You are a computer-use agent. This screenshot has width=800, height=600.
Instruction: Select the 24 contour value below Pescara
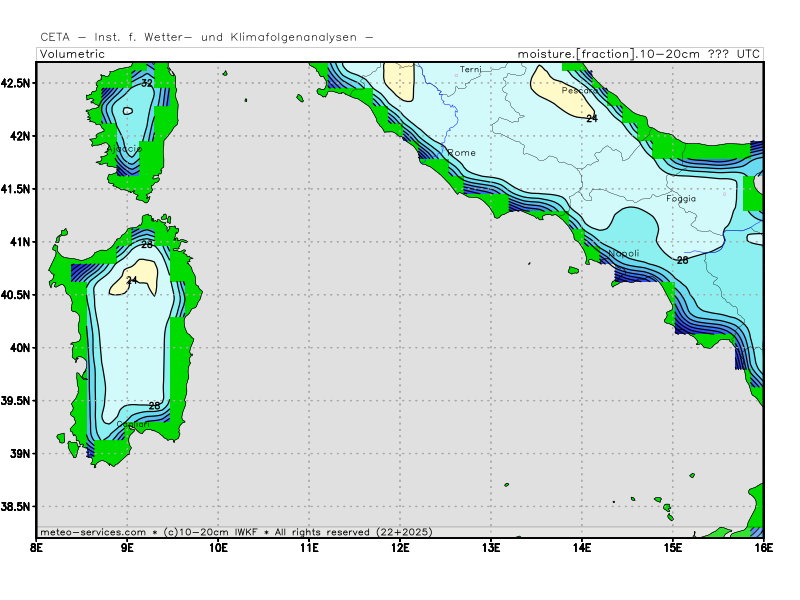pyautogui.click(x=591, y=118)
